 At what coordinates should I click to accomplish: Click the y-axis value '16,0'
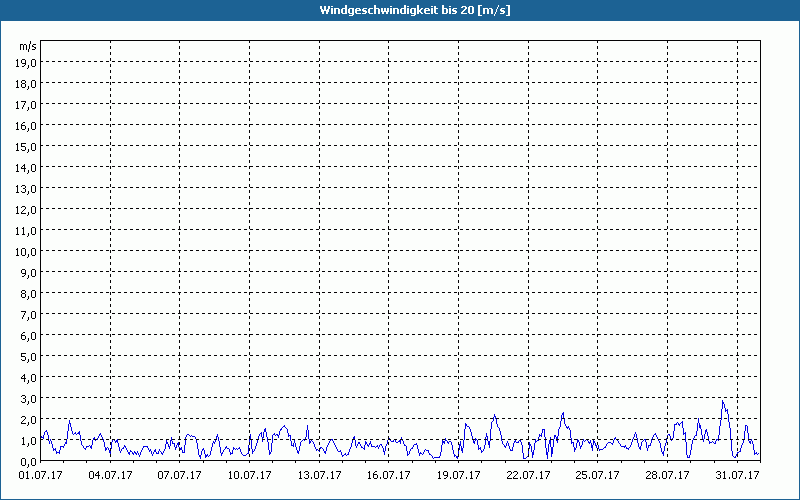(27, 126)
